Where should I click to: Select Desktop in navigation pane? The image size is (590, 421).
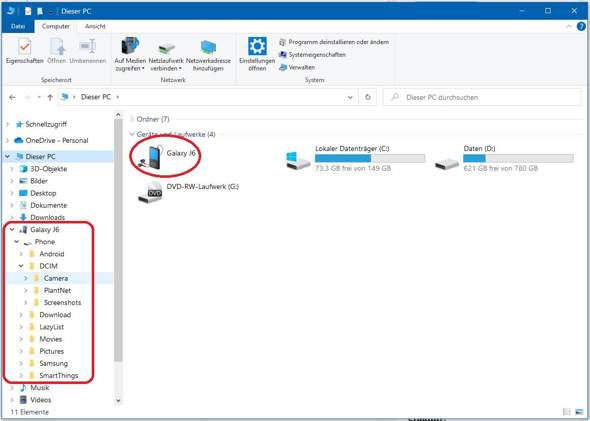[43, 193]
